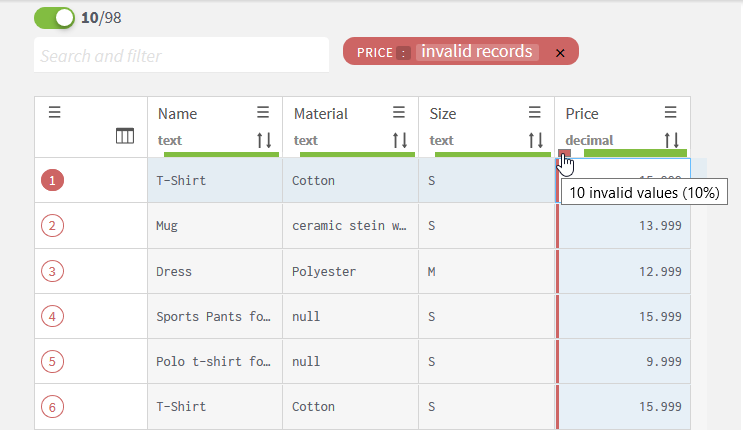The width and height of the screenshot is (743, 430).
Task: Open the row header hamburger menu
Action: point(55,113)
